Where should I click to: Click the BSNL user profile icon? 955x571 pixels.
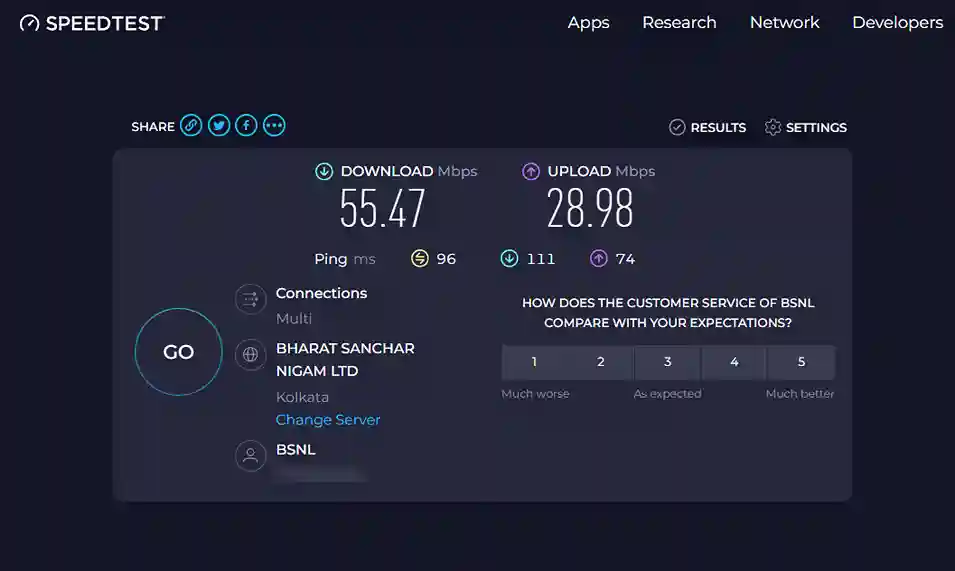pyautogui.click(x=250, y=455)
